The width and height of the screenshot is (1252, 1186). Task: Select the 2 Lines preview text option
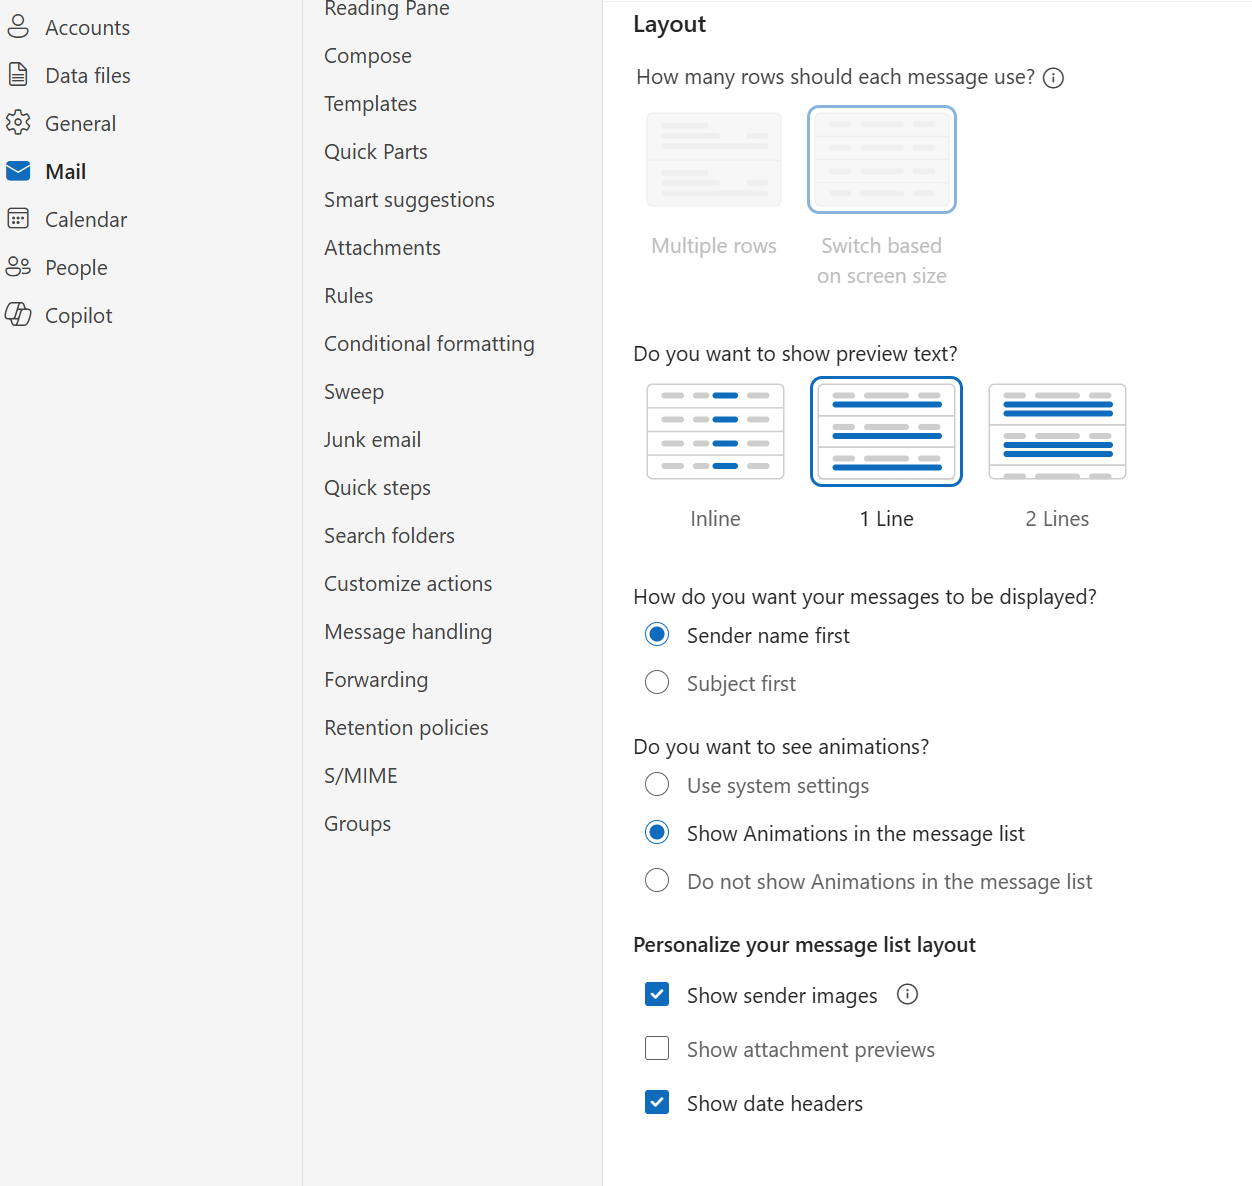point(1057,432)
